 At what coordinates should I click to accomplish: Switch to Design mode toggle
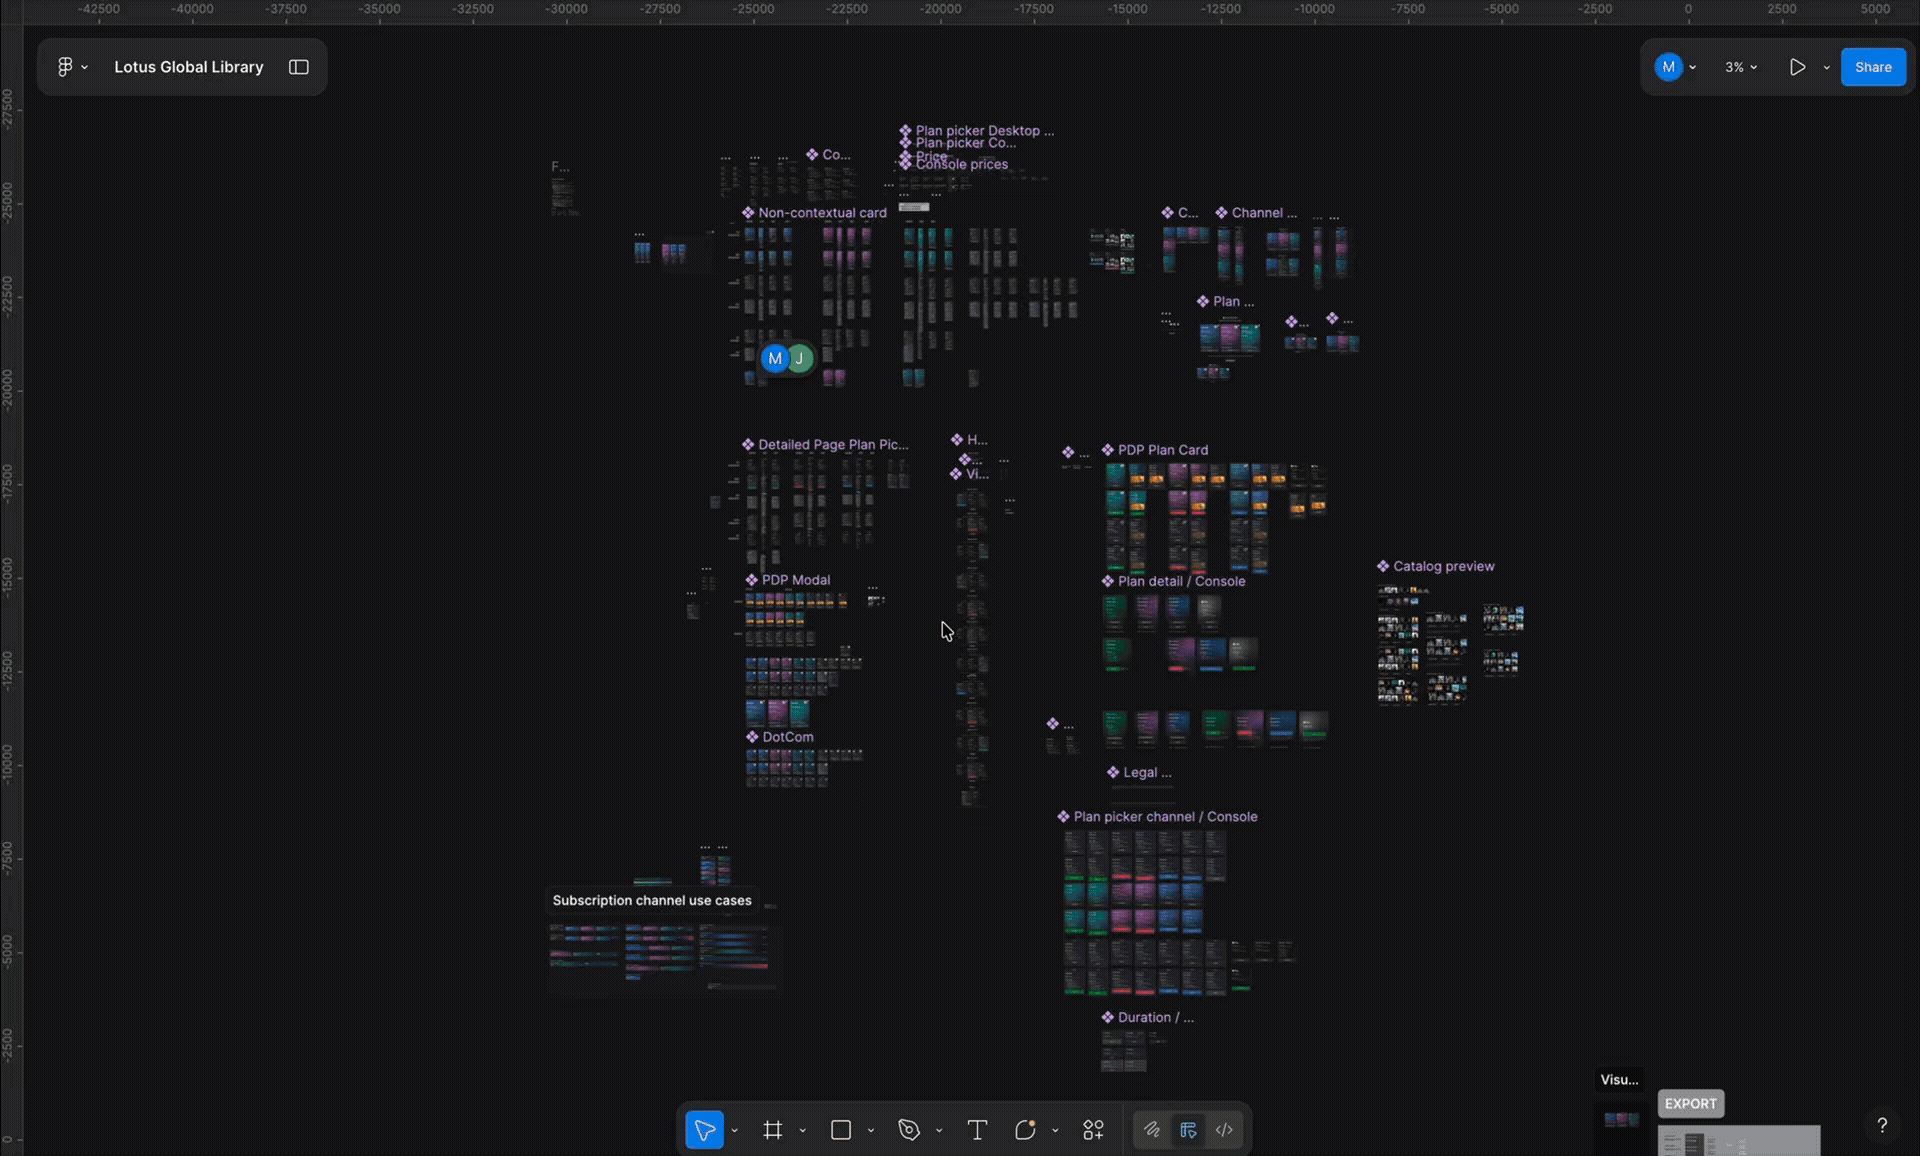pyautogui.click(x=1188, y=1130)
